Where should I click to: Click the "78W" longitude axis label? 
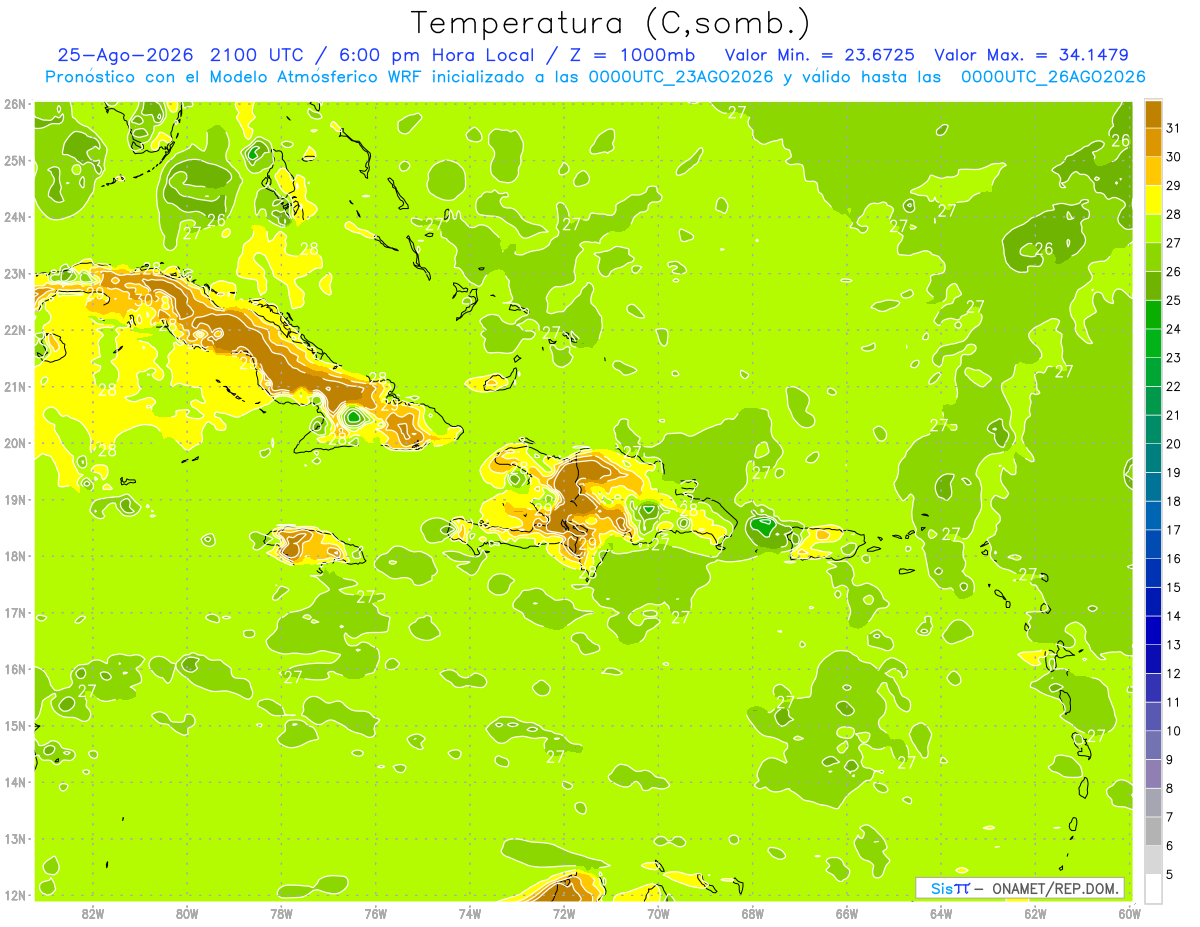(x=281, y=913)
